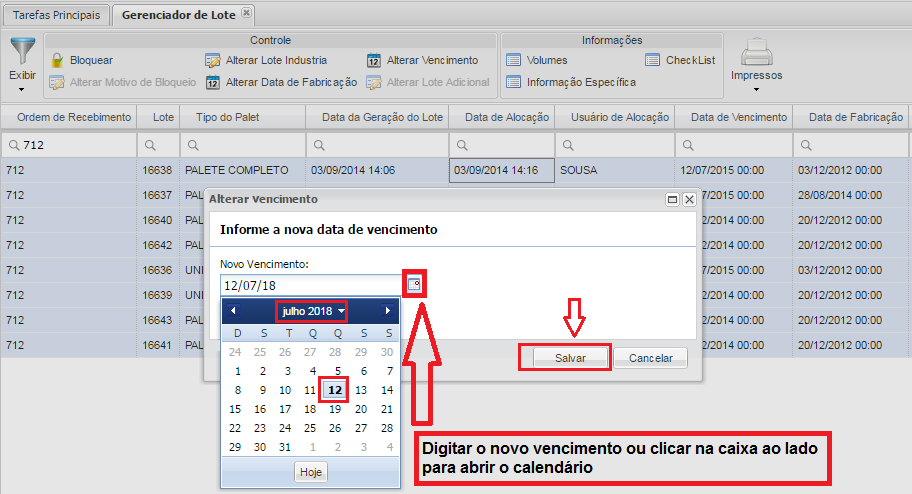912x494 pixels.
Task: Select day 31 in the calendar
Action: (285, 447)
